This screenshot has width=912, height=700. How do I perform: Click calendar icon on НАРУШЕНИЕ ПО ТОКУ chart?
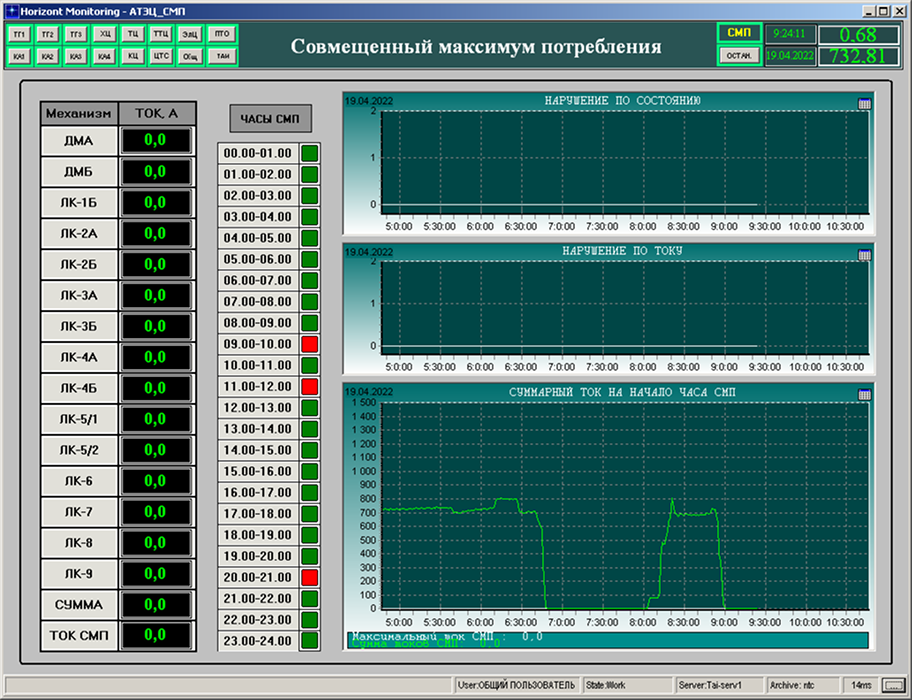pos(865,255)
